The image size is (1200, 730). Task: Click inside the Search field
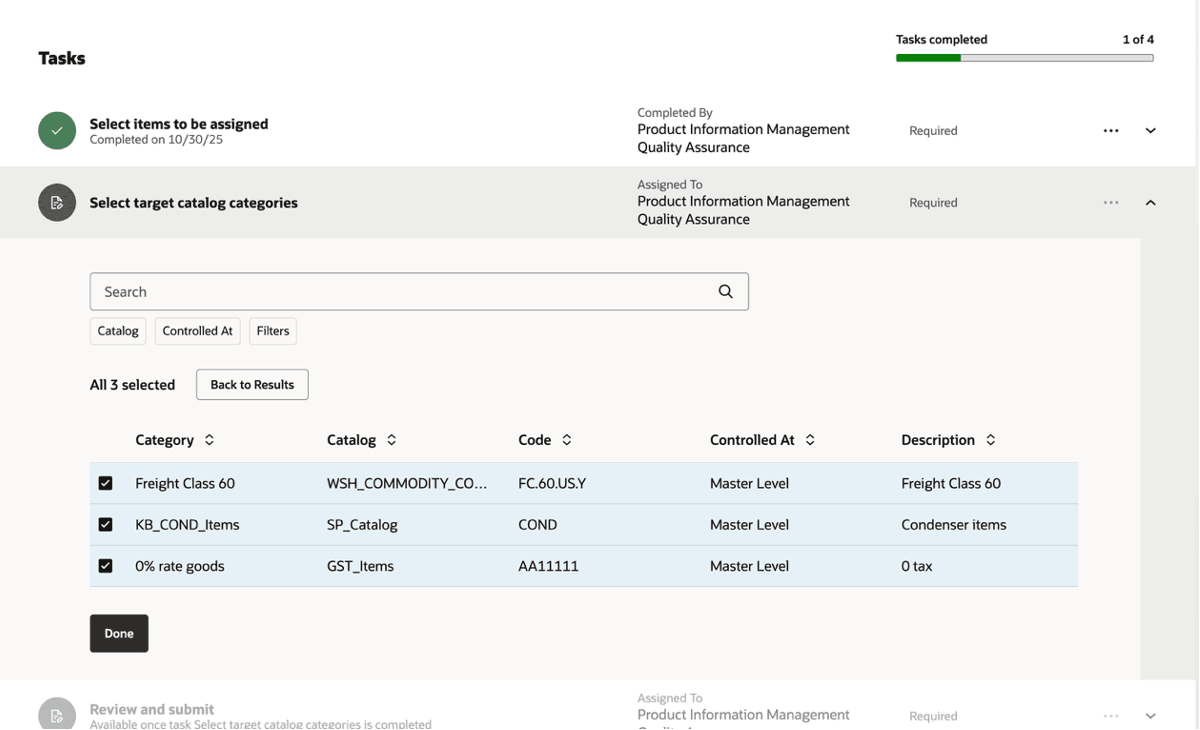[x=400, y=291]
